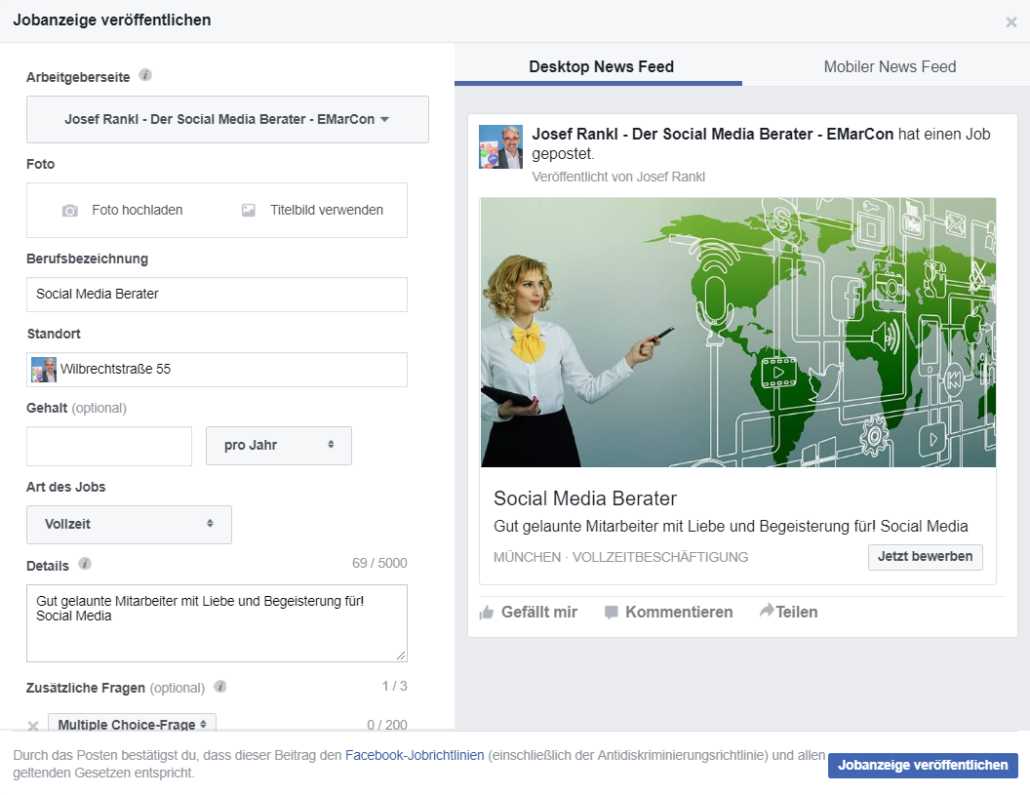Open the Multiple Choice-Frage question type dropdown

(x=132, y=723)
